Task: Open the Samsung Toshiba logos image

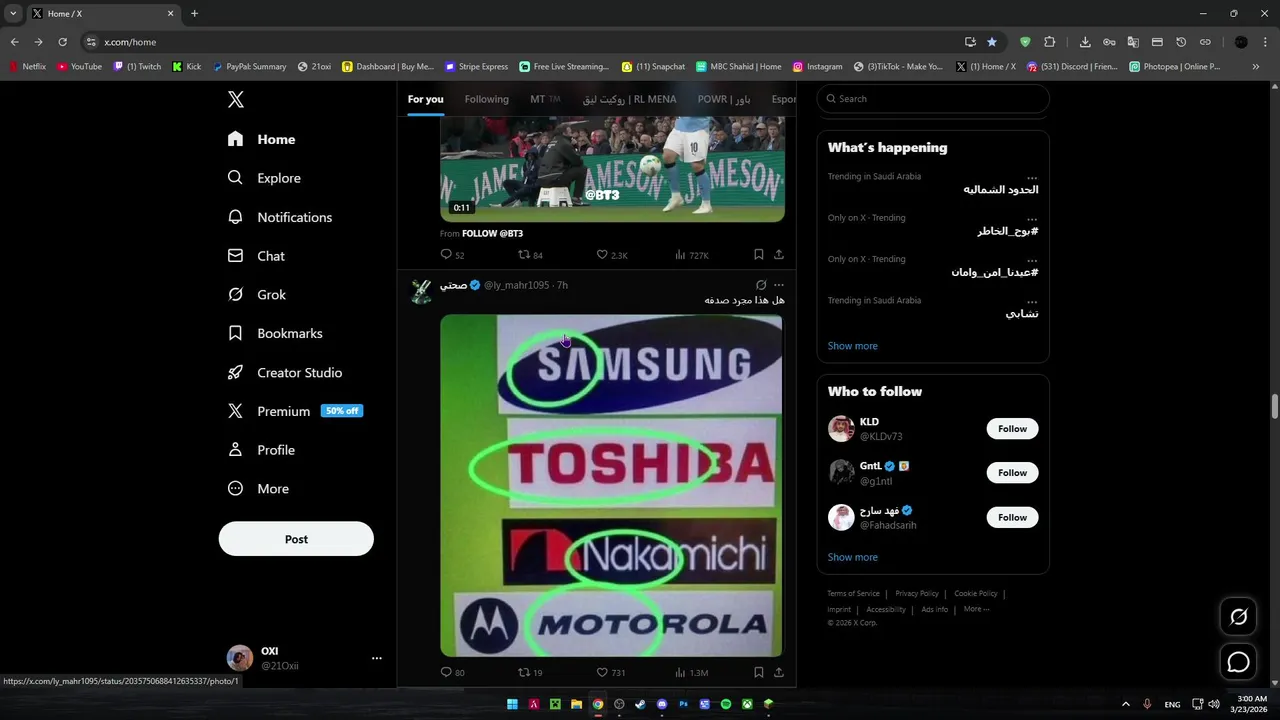Action: point(611,485)
